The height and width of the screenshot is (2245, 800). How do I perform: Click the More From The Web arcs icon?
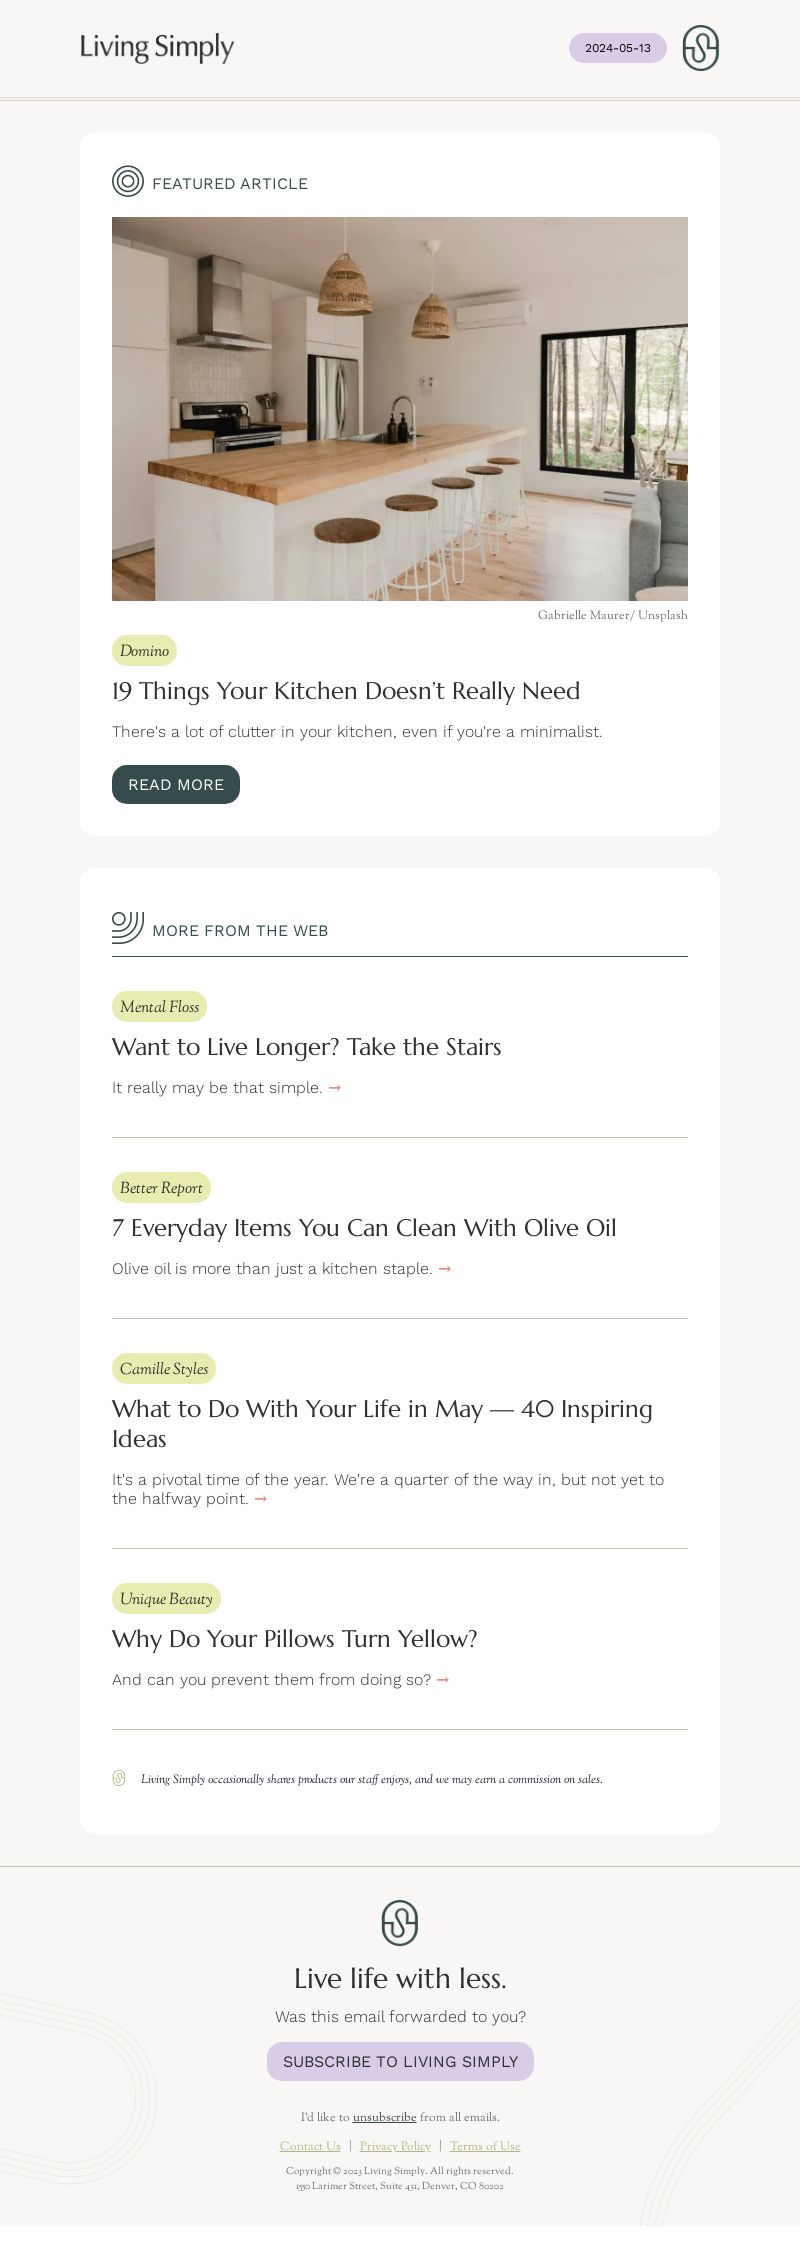point(128,928)
